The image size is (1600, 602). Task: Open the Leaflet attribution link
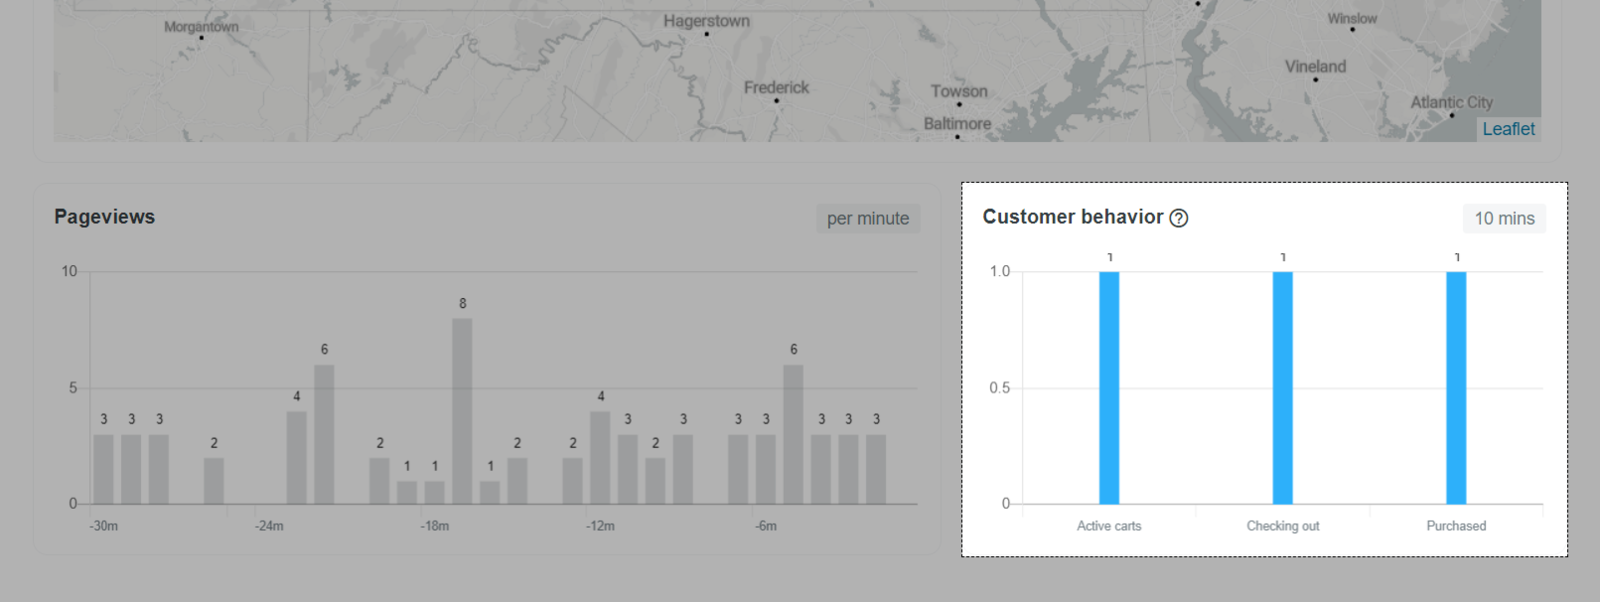coord(1508,129)
